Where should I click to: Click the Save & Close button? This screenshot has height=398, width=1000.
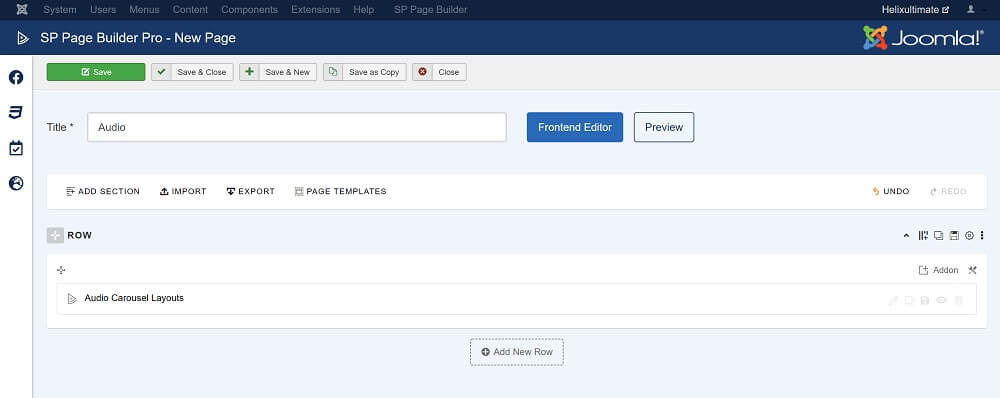tap(193, 72)
